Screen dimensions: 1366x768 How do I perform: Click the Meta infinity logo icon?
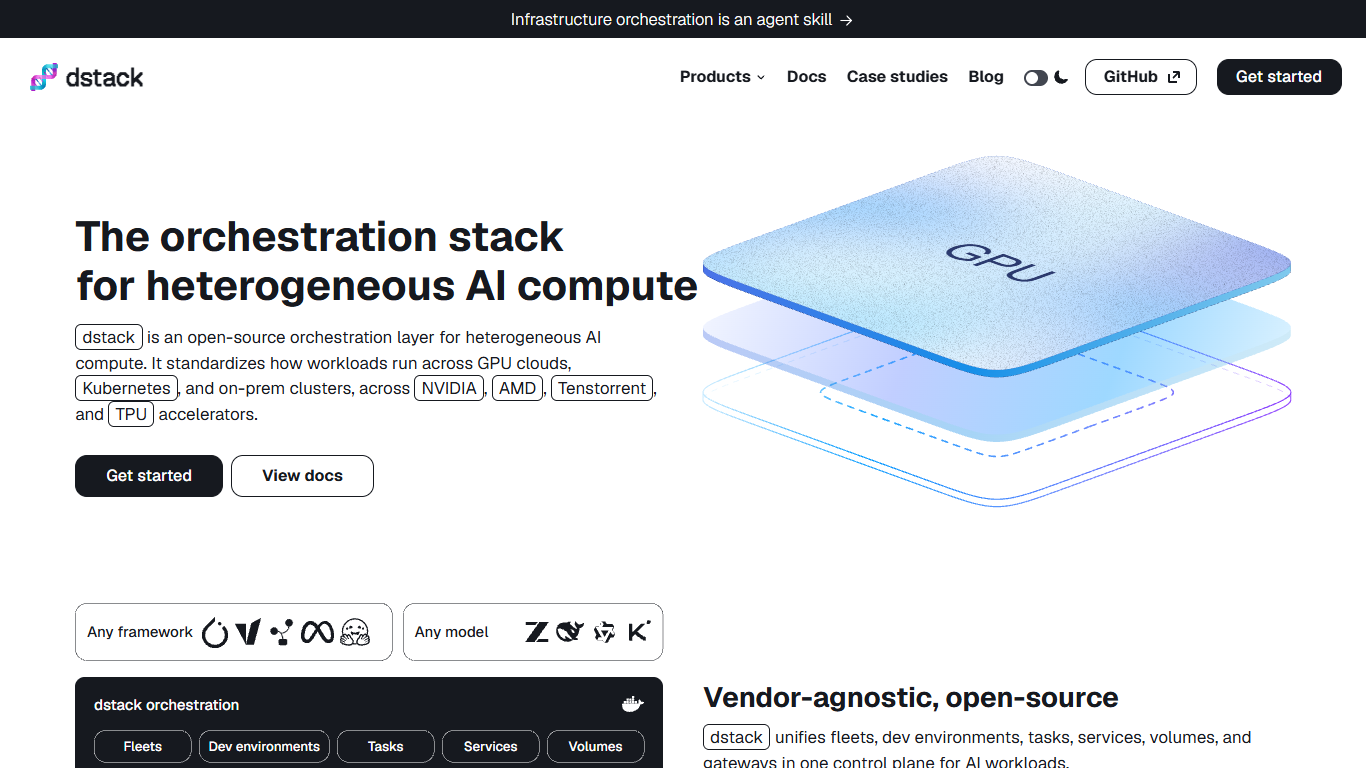317,632
